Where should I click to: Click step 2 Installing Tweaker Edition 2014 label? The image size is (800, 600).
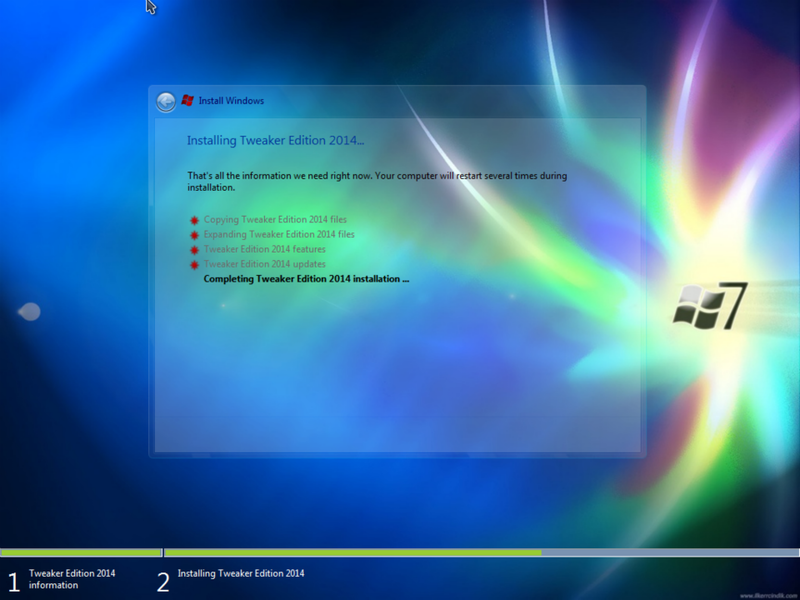(241, 573)
